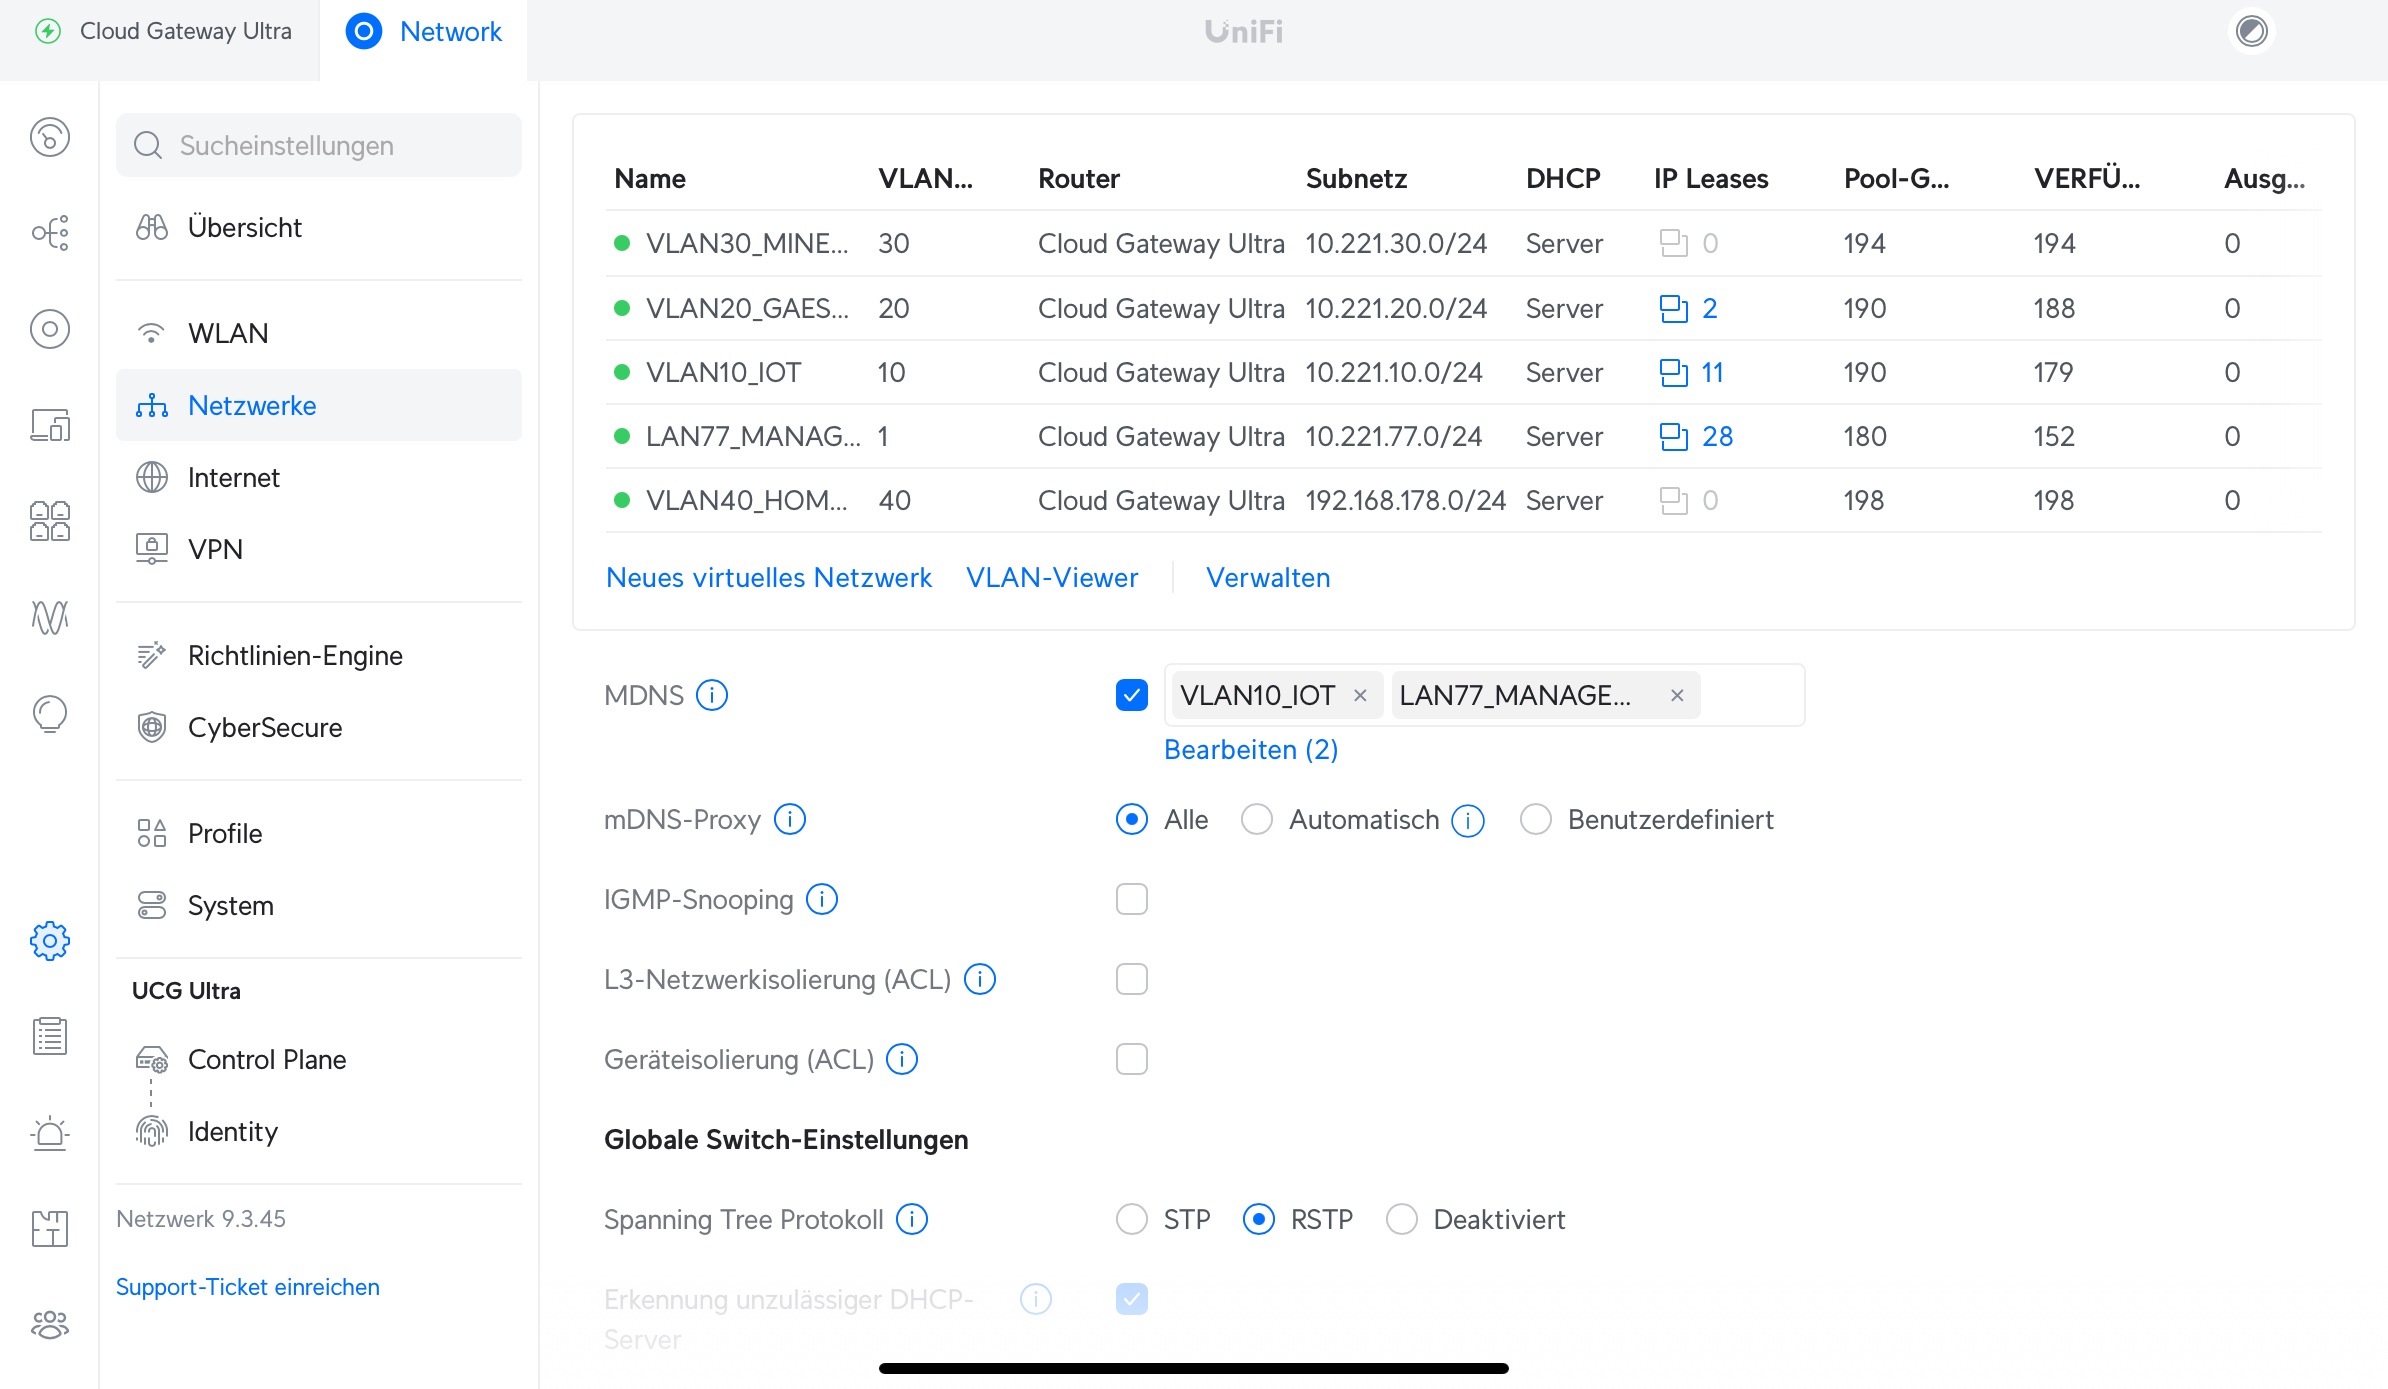Click the client devices icon in sidebar
The width and height of the screenshot is (2388, 1389).
click(50, 425)
